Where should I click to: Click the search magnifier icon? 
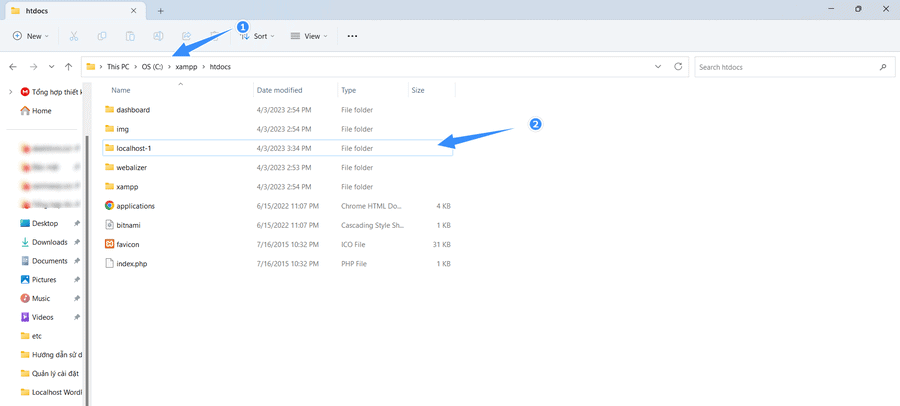883,67
